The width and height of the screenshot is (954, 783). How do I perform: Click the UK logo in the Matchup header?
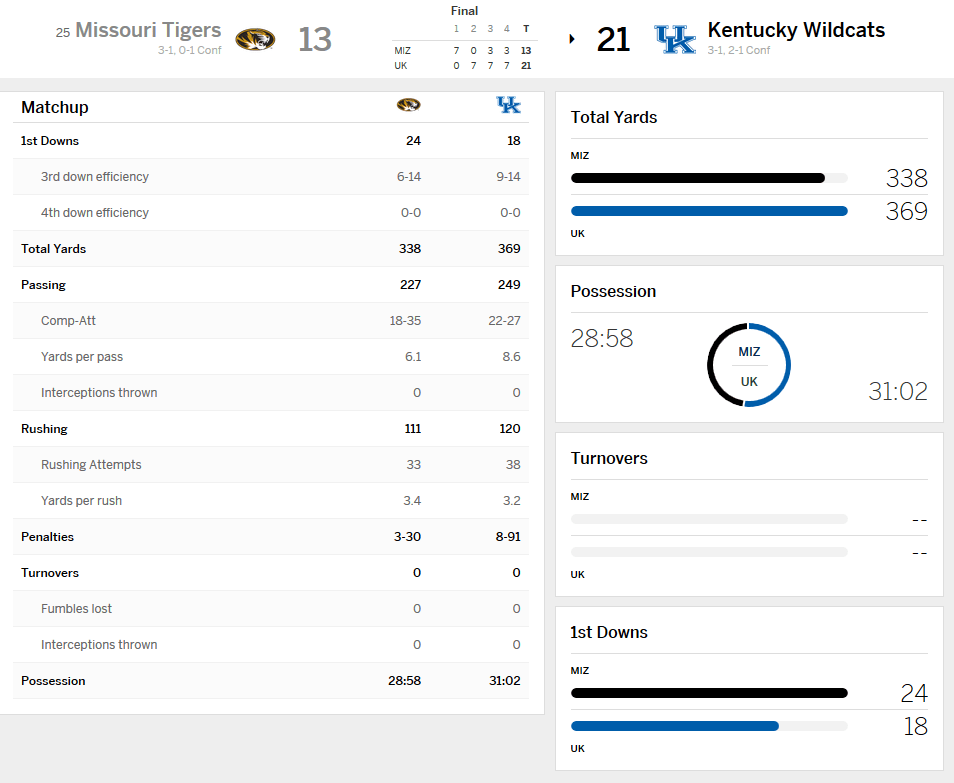(x=509, y=104)
